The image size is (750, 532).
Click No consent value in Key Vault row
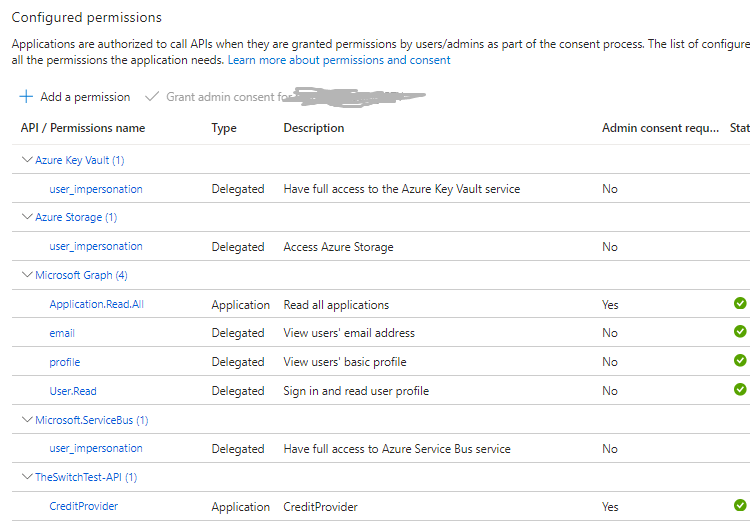pos(610,189)
